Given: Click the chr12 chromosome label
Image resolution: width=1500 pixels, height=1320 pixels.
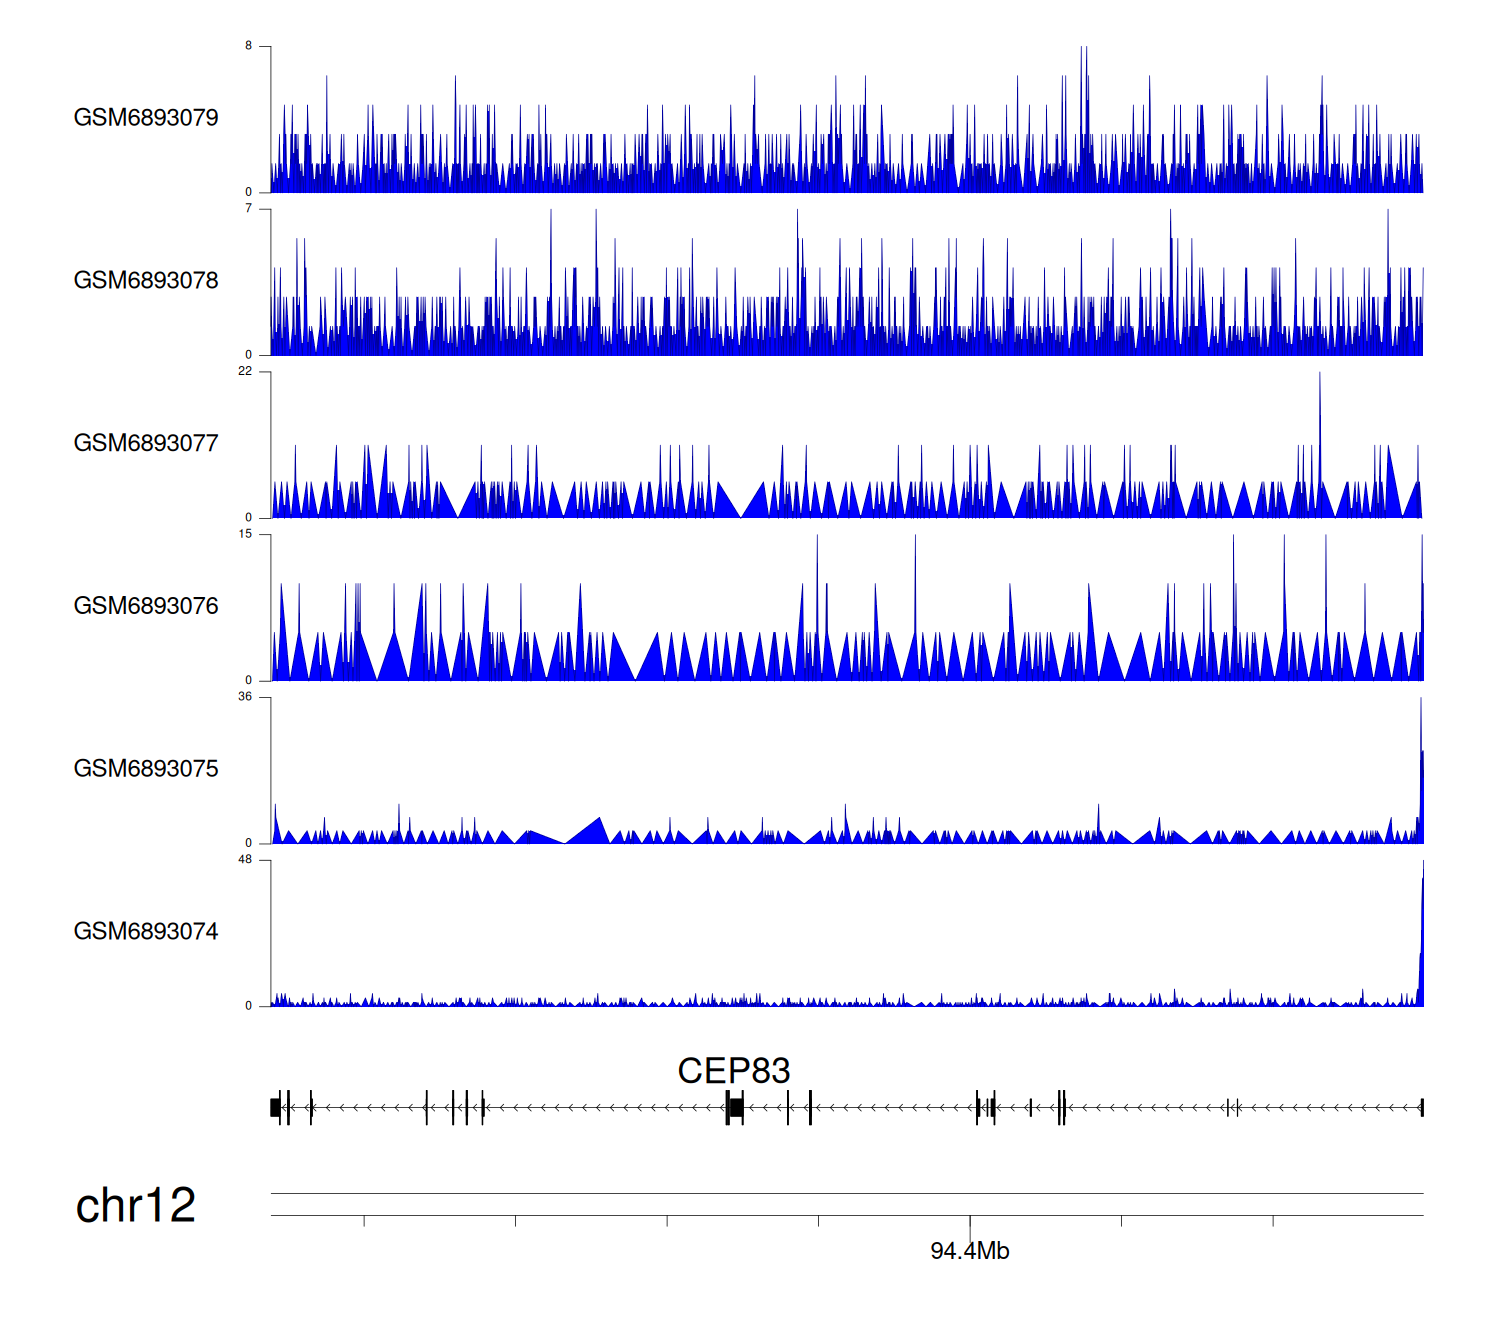Looking at the screenshot, I should pyautogui.click(x=136, y=1206).
